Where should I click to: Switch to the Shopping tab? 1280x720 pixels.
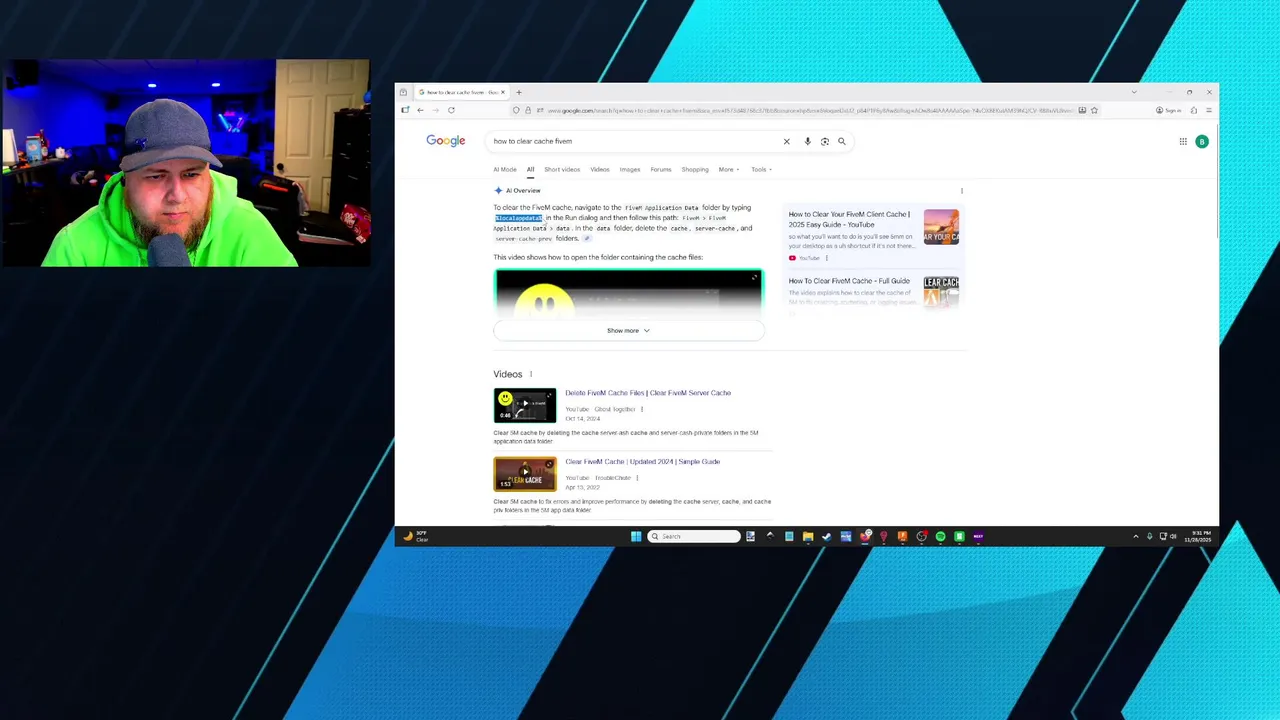click(x=695, y=169)
